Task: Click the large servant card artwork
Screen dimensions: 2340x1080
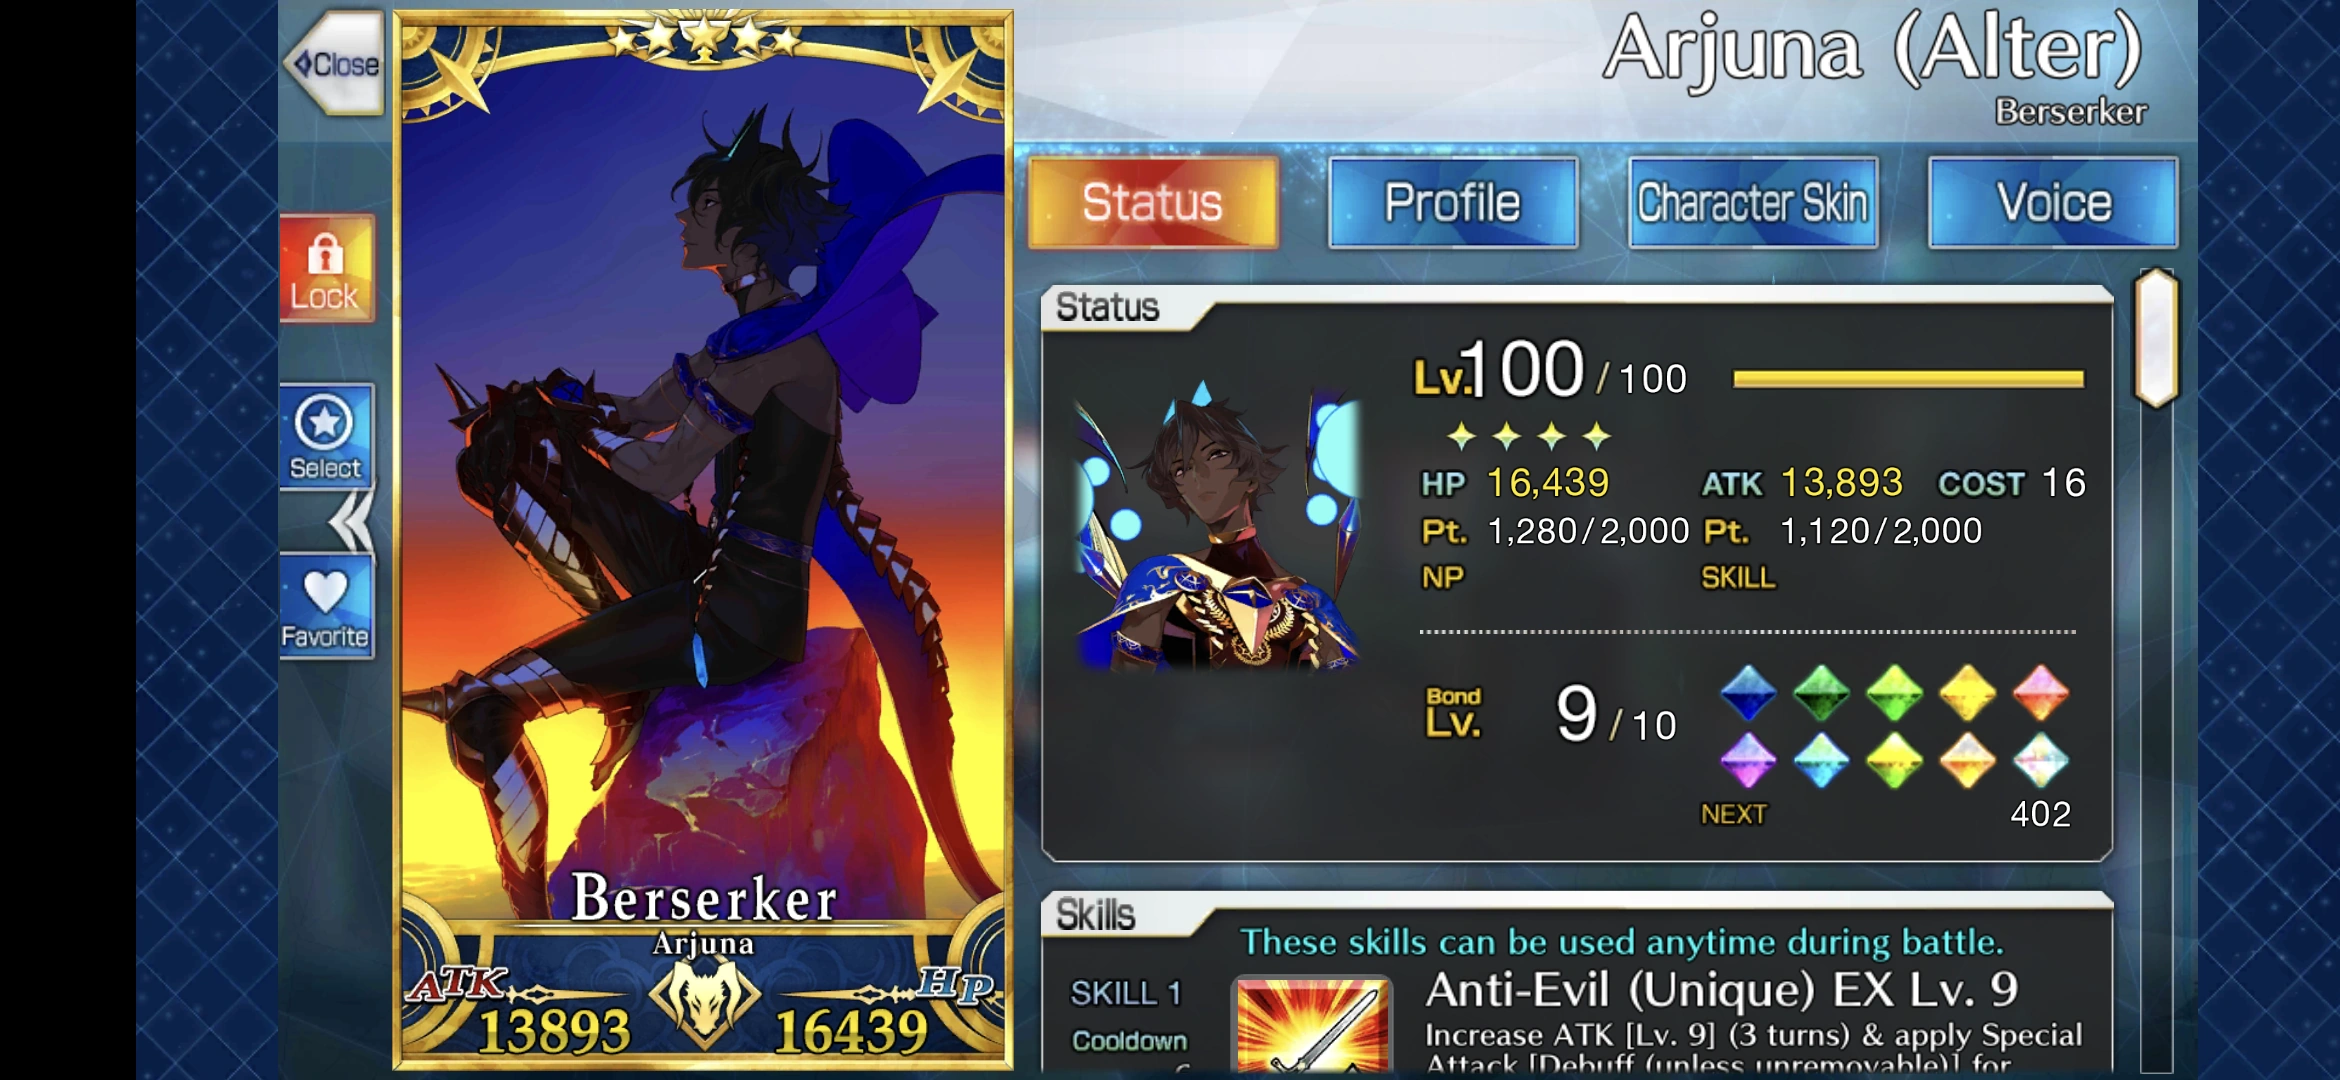Action: pyautogui.click(x=703, y=540)
